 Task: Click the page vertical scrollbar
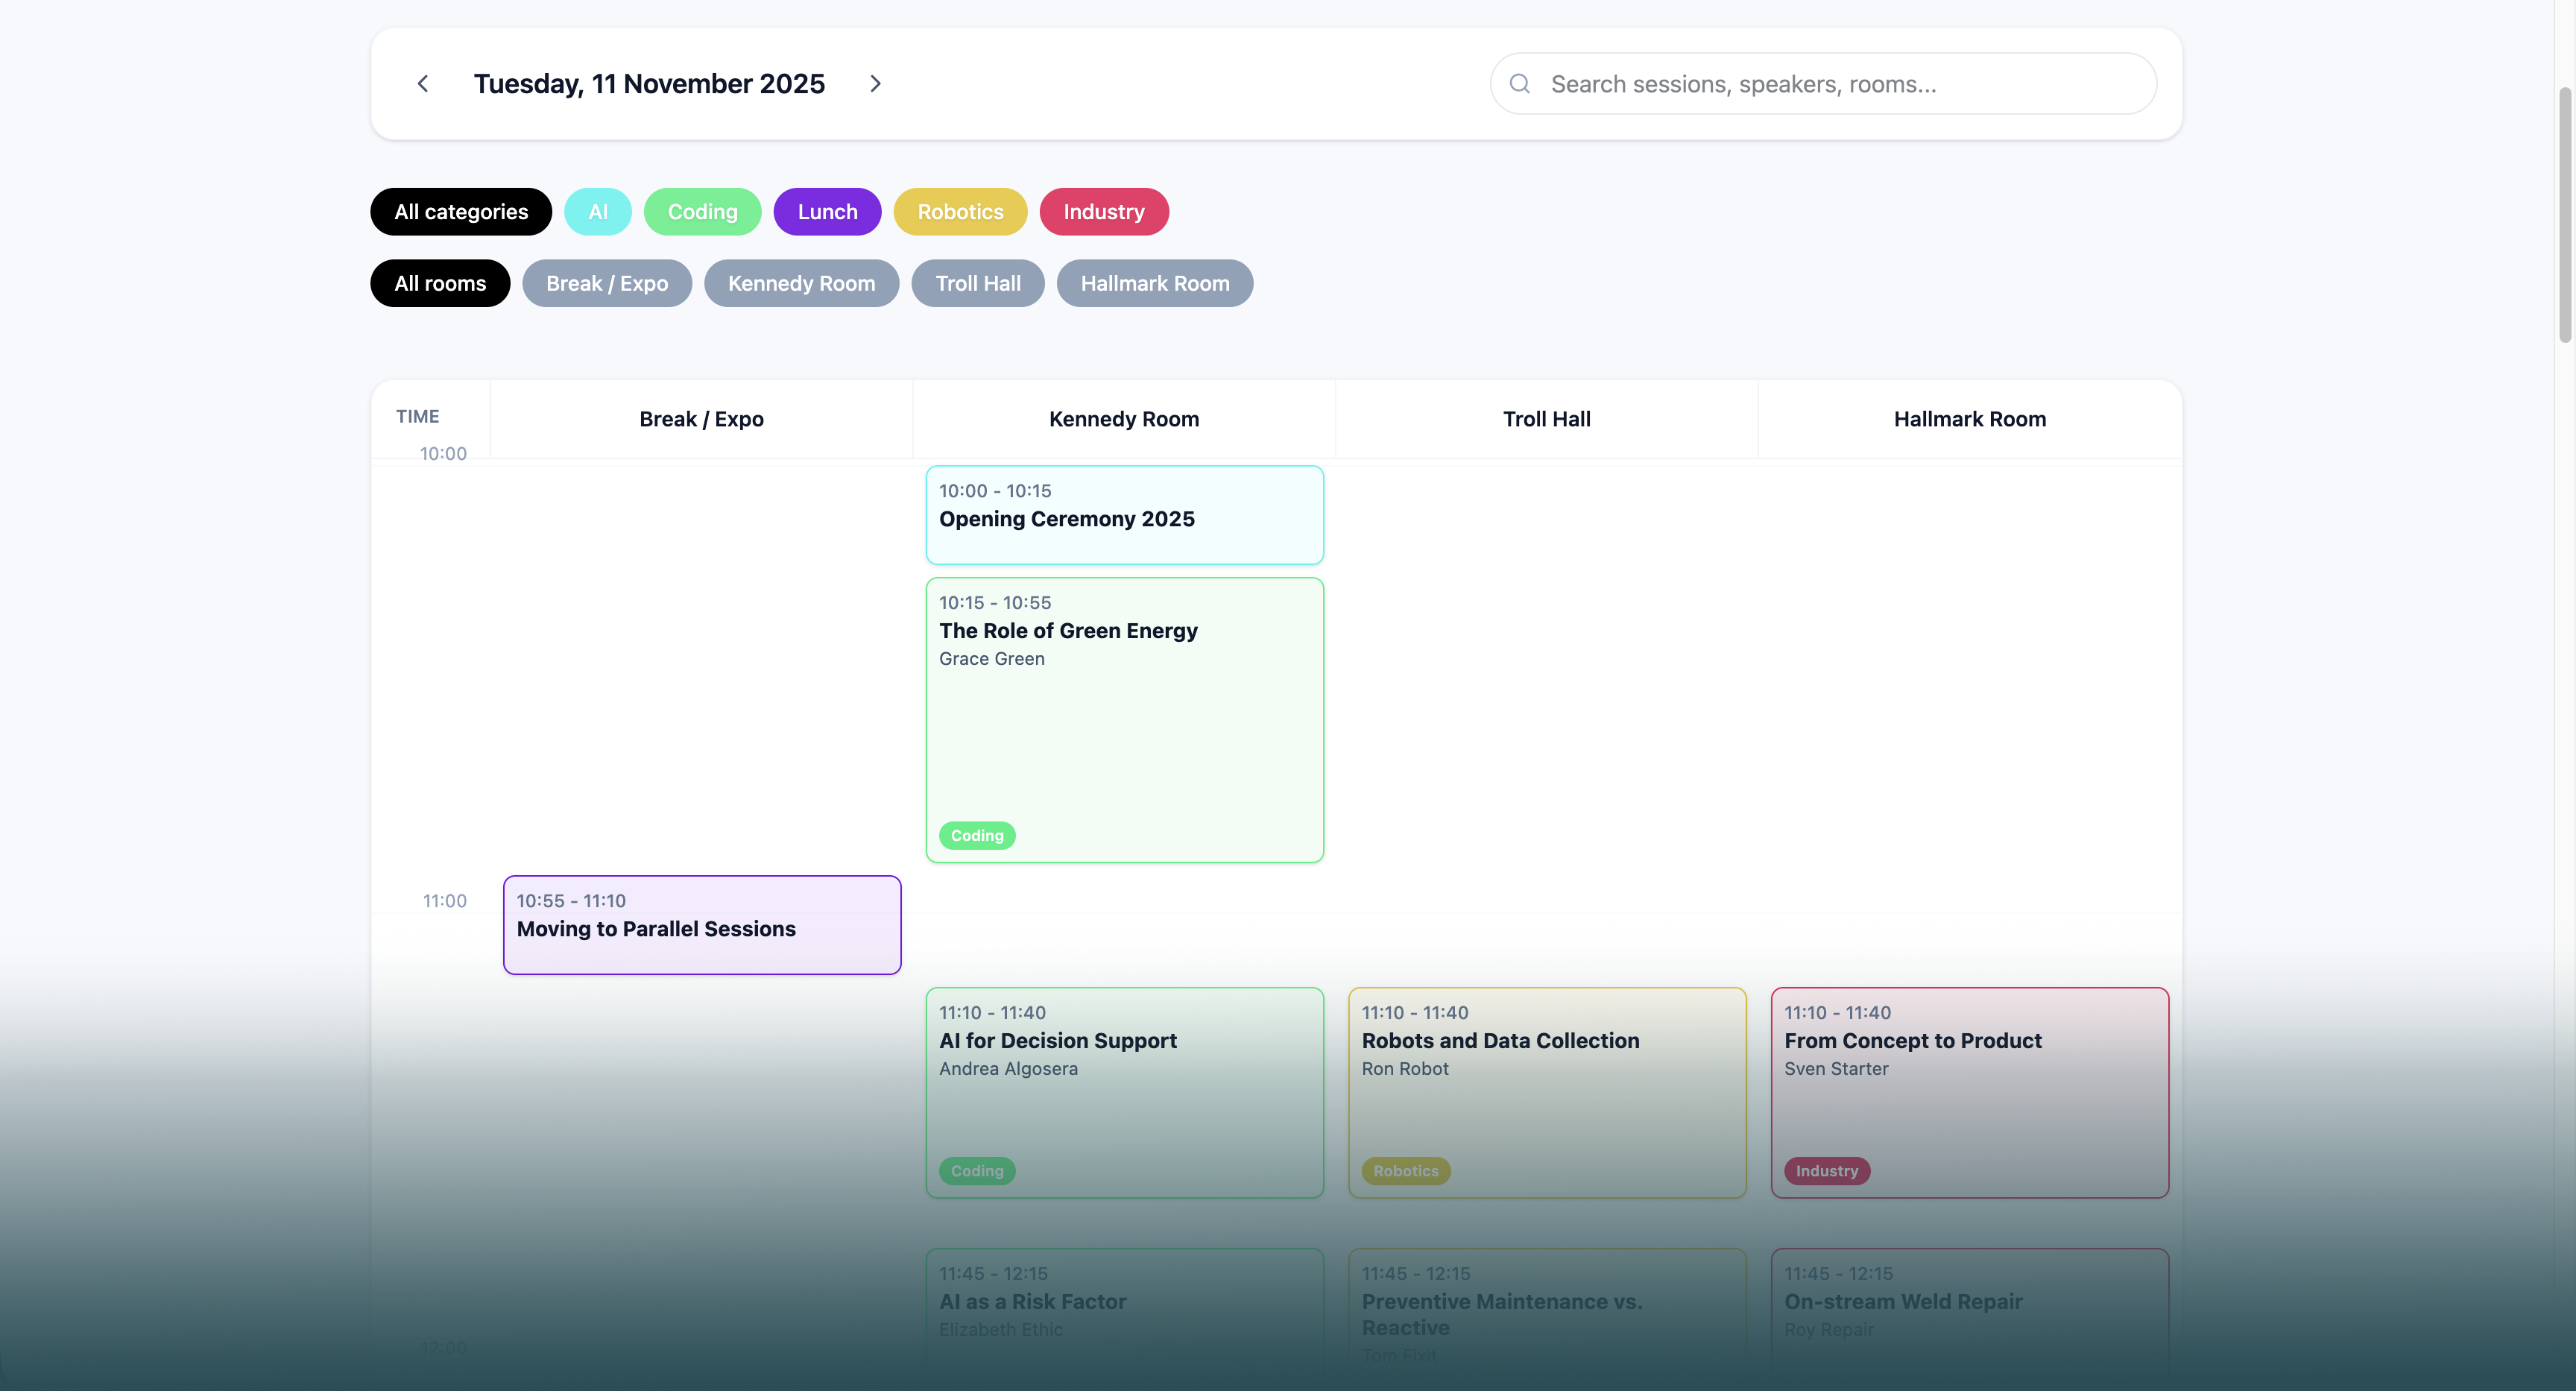tap(2565, 215)
